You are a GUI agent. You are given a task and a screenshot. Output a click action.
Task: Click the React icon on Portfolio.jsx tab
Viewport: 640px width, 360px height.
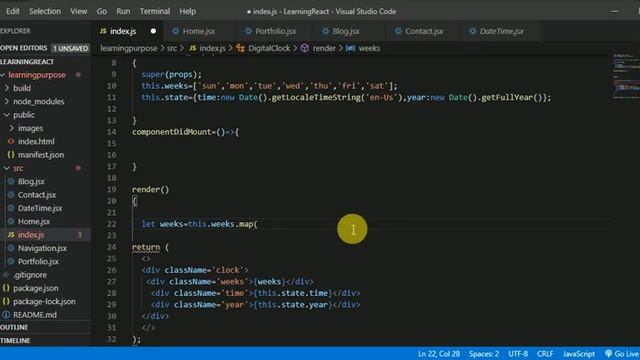(x=248, y=31)
